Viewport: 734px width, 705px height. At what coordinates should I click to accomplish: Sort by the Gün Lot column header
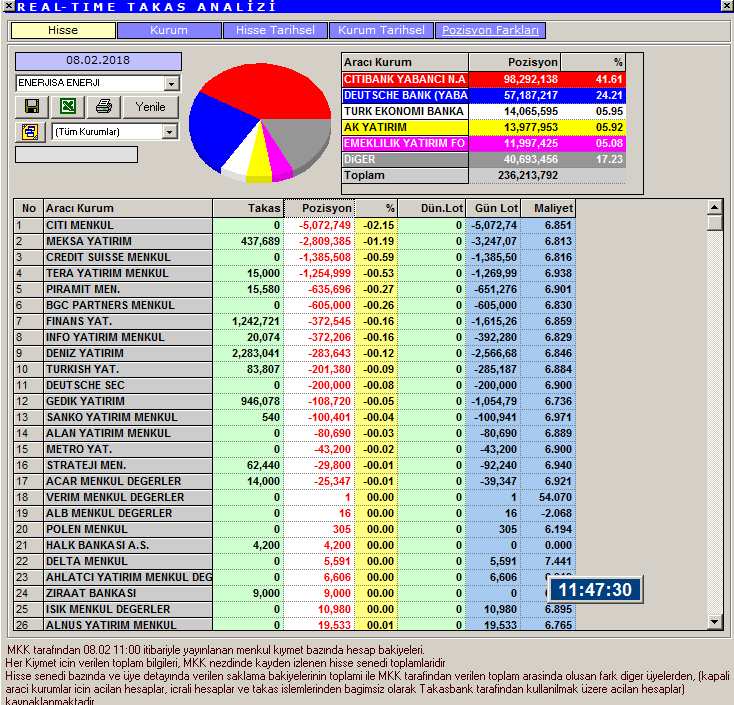pos(493,208)
